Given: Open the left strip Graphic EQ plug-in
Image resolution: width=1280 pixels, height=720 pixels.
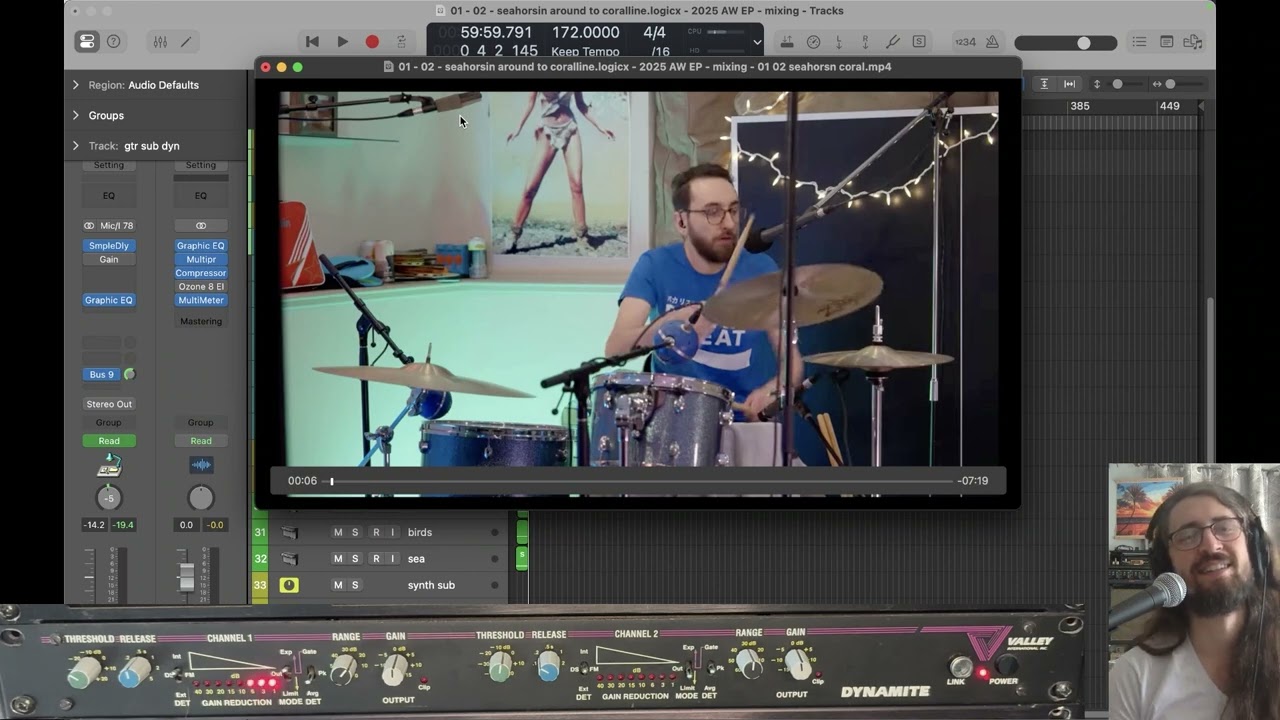Looking at the screenshot, I should pyautogui.click(x=109, y=300).
